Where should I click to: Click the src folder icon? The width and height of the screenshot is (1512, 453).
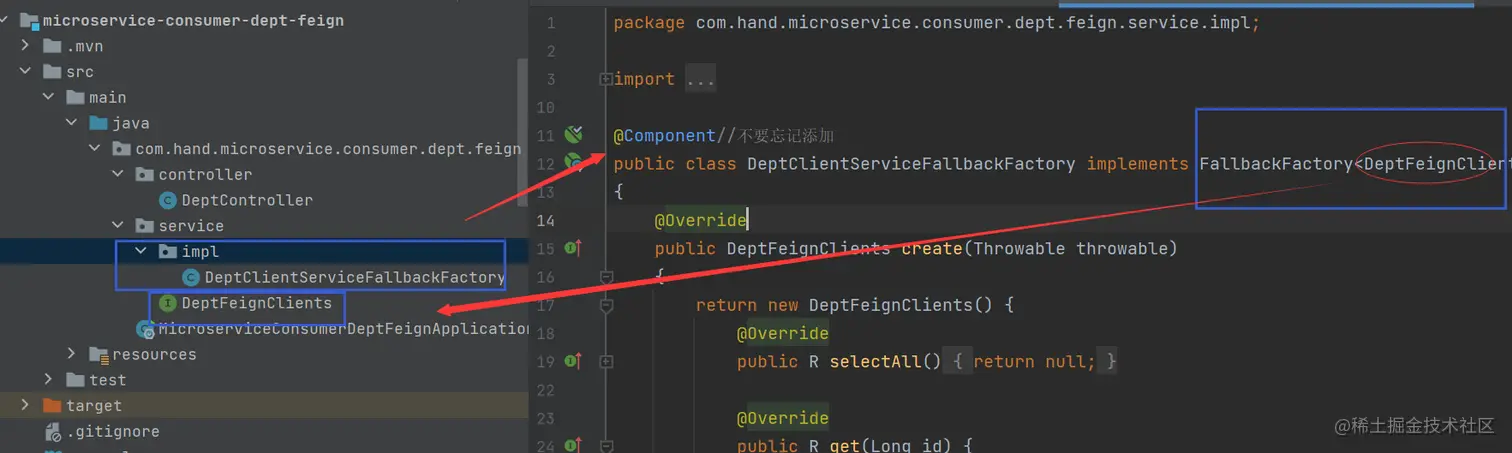click(52, 72)
